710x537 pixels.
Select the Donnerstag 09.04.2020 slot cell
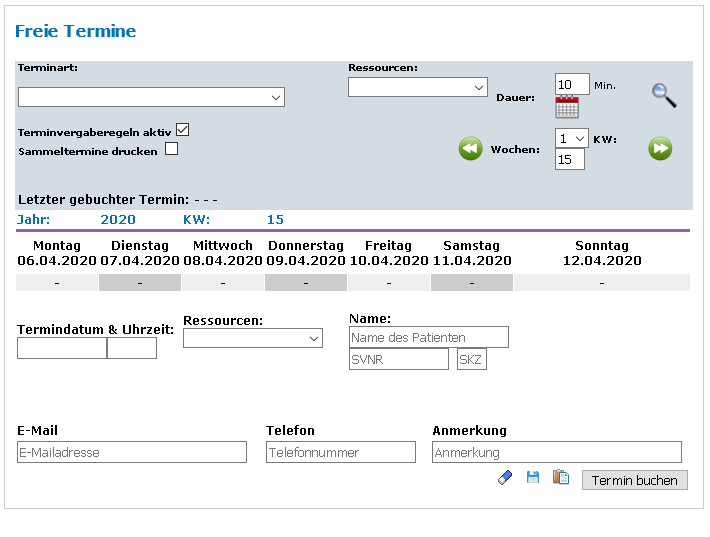(305, 283)
